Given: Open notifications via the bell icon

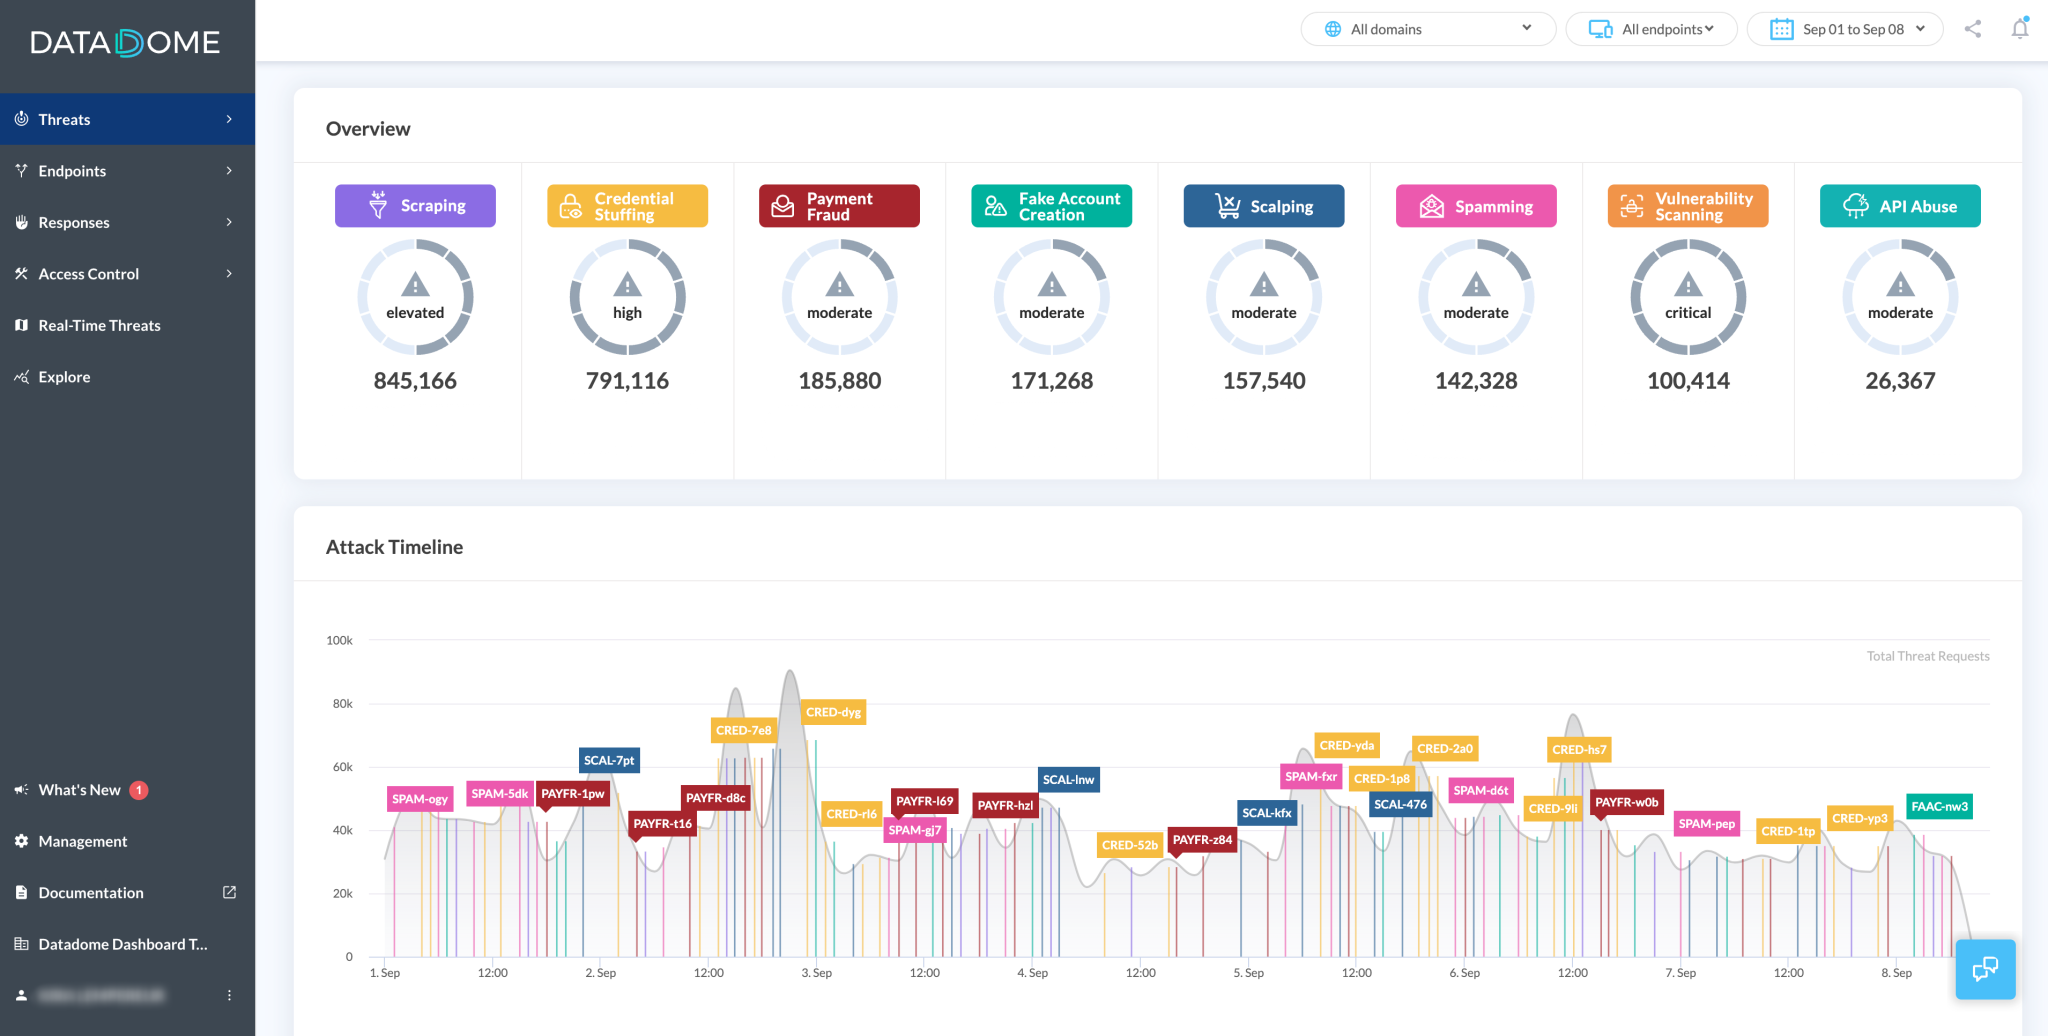Looking at the screenshot, I should pyautogui.click(x=2020, y=29).
